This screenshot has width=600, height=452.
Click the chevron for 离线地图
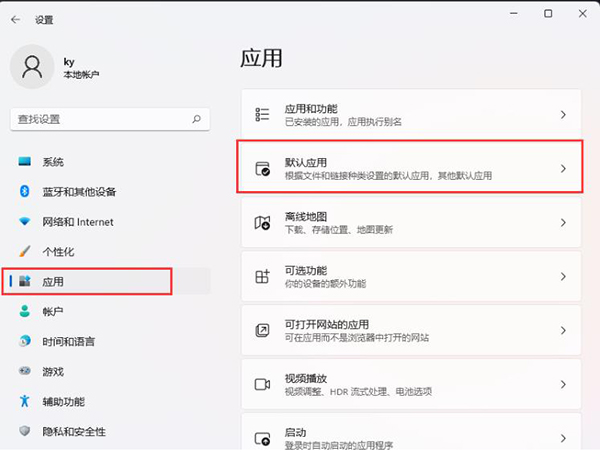click(563, 222)
